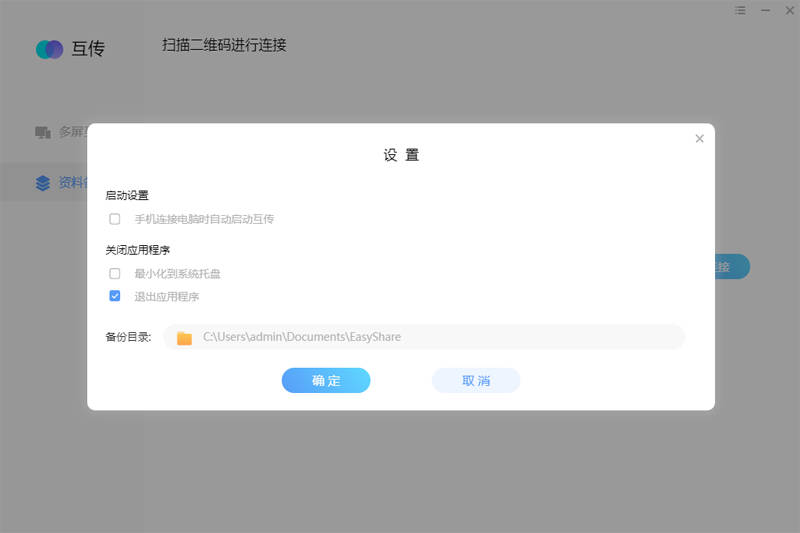Screen dimensions: 800x533
Task: Click the 备份目录 label
Action: 128,337
